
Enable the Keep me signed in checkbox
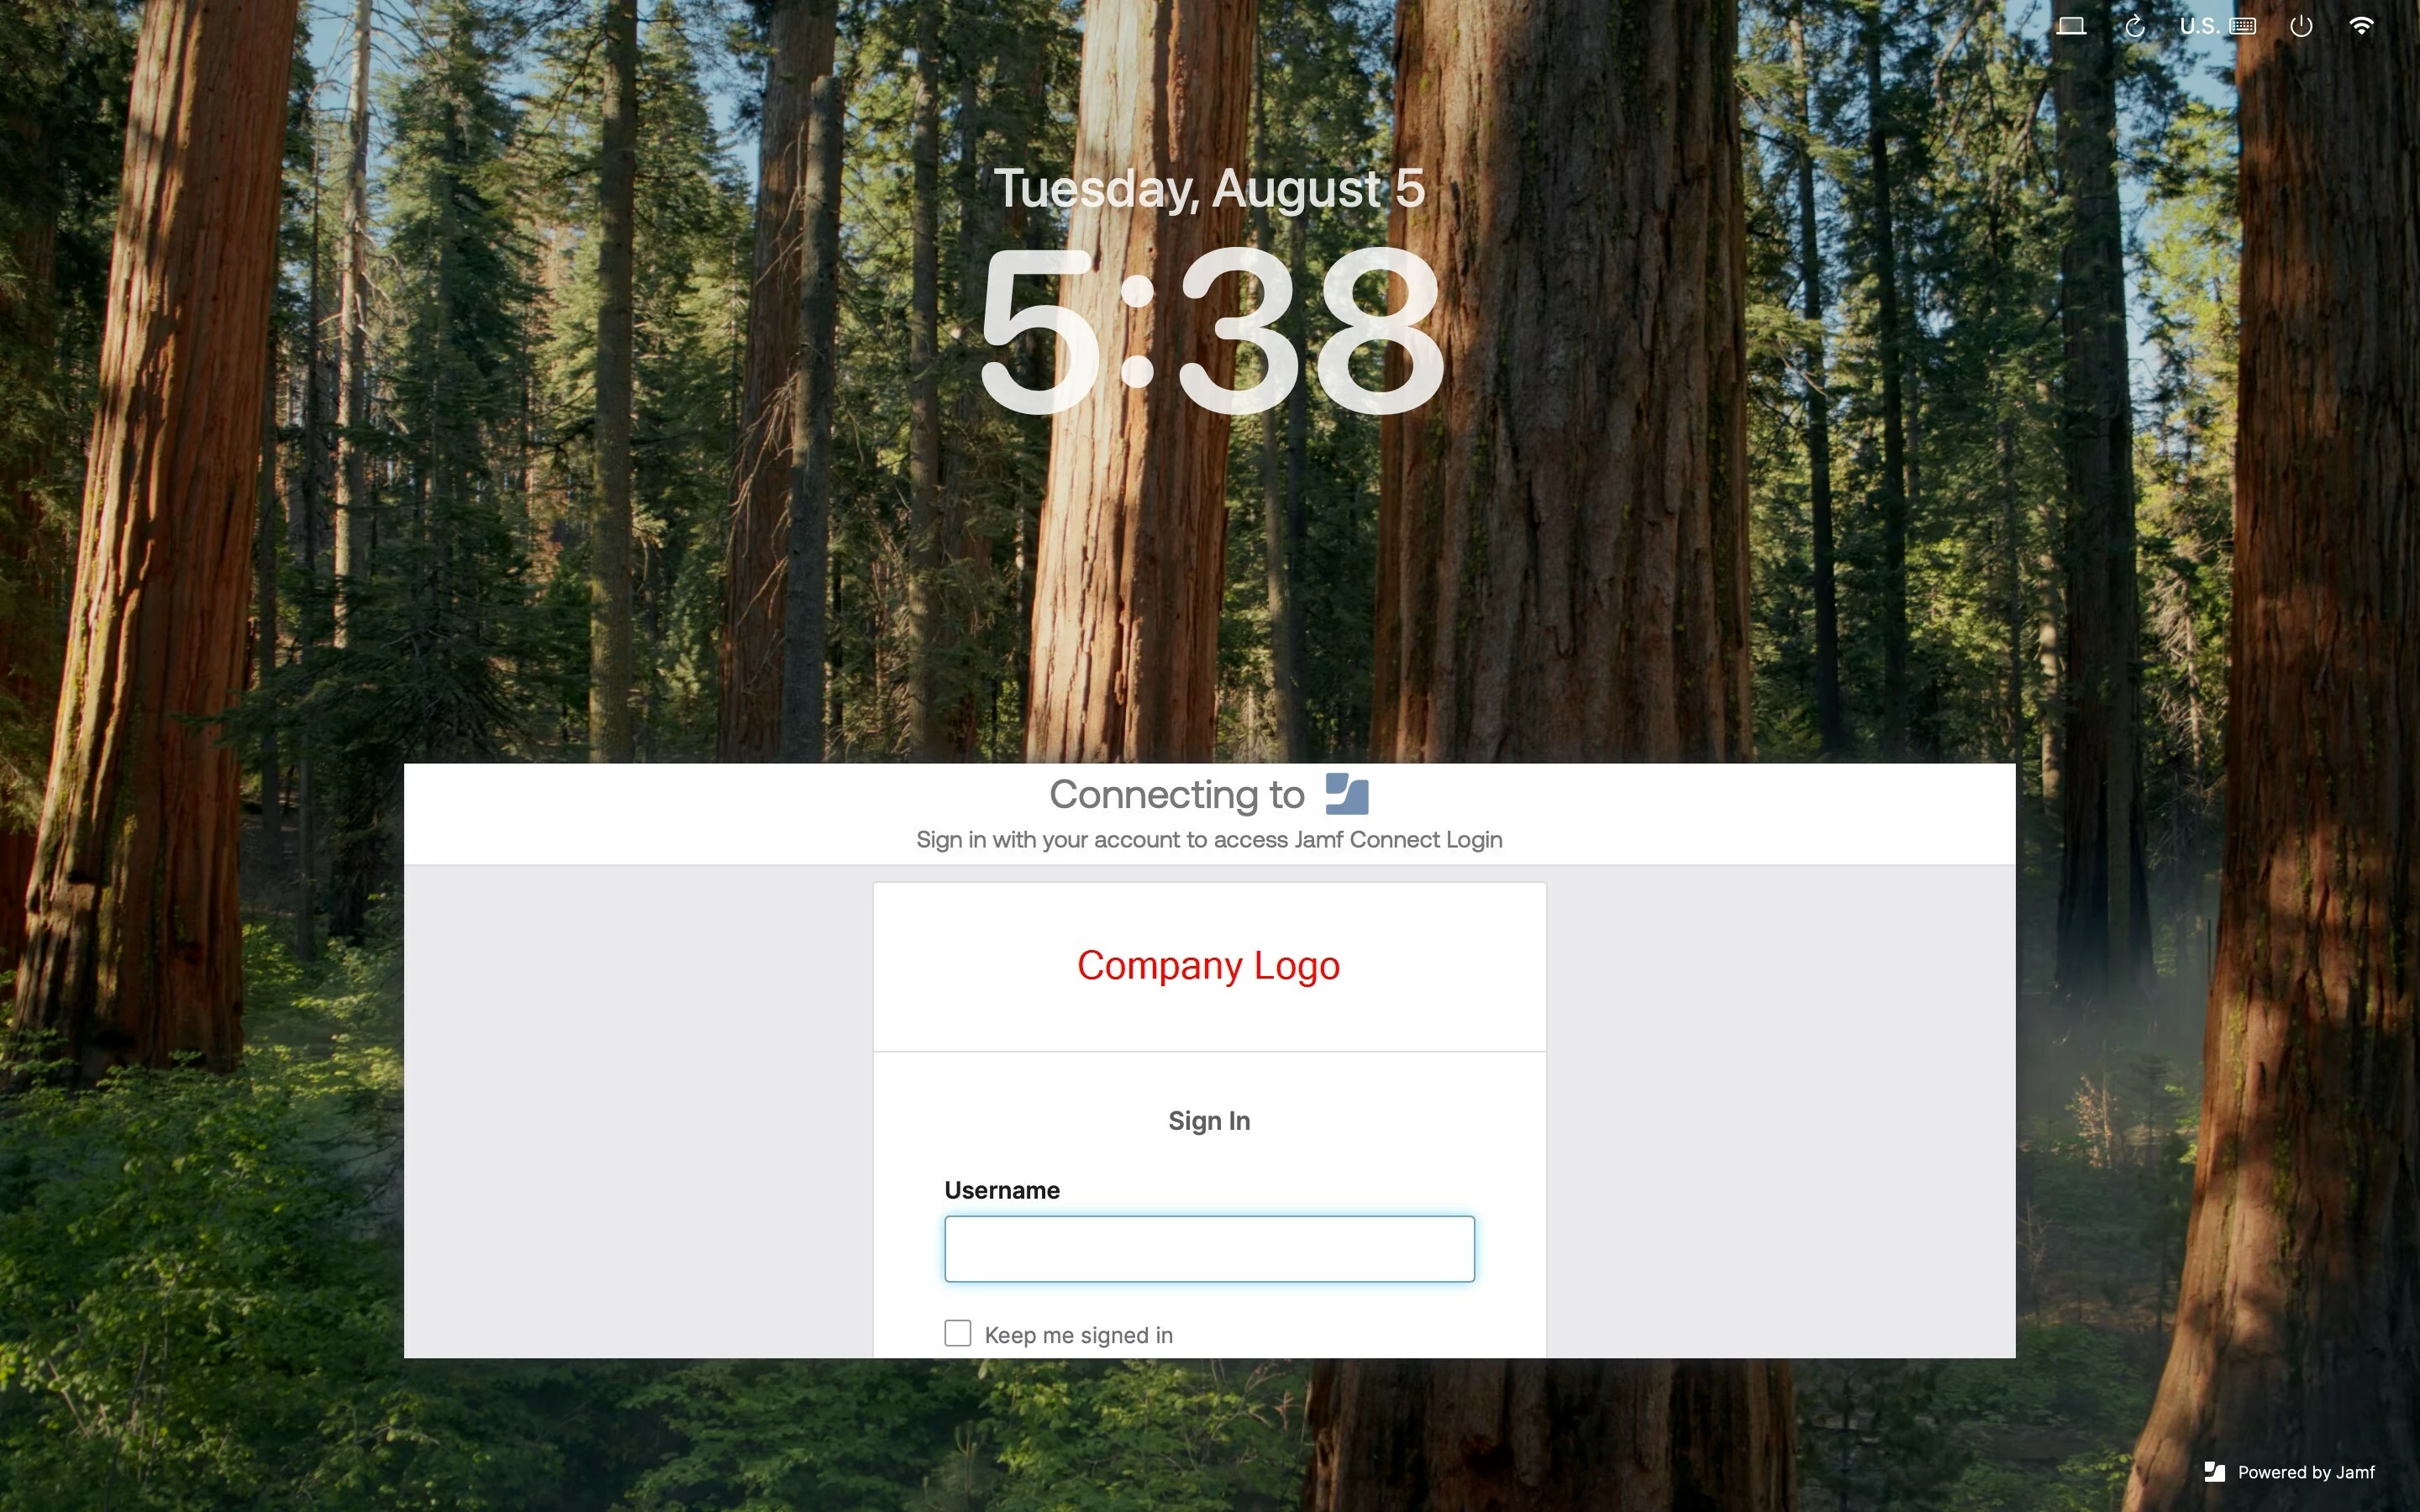click(x=957, y=1333)
